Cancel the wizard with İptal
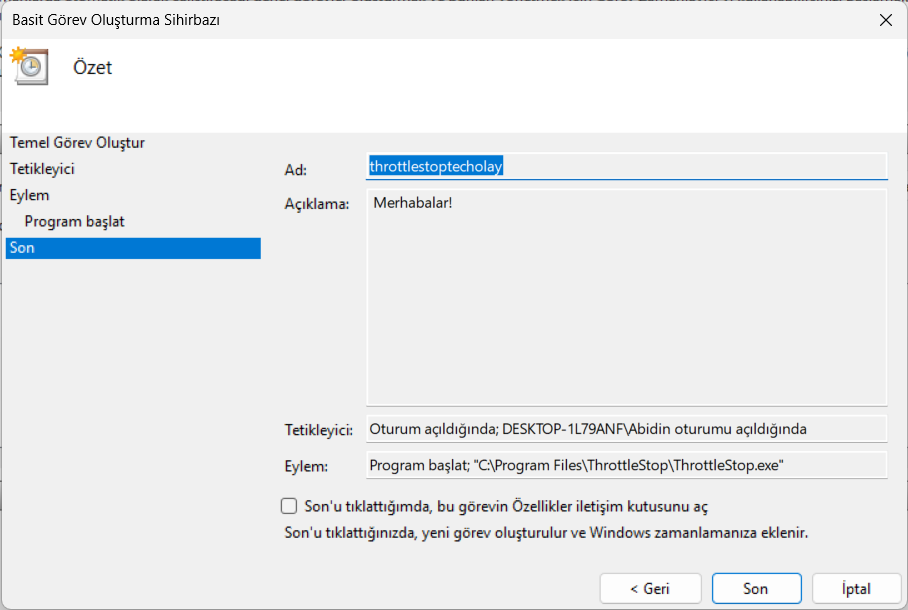 click(856, 589)
